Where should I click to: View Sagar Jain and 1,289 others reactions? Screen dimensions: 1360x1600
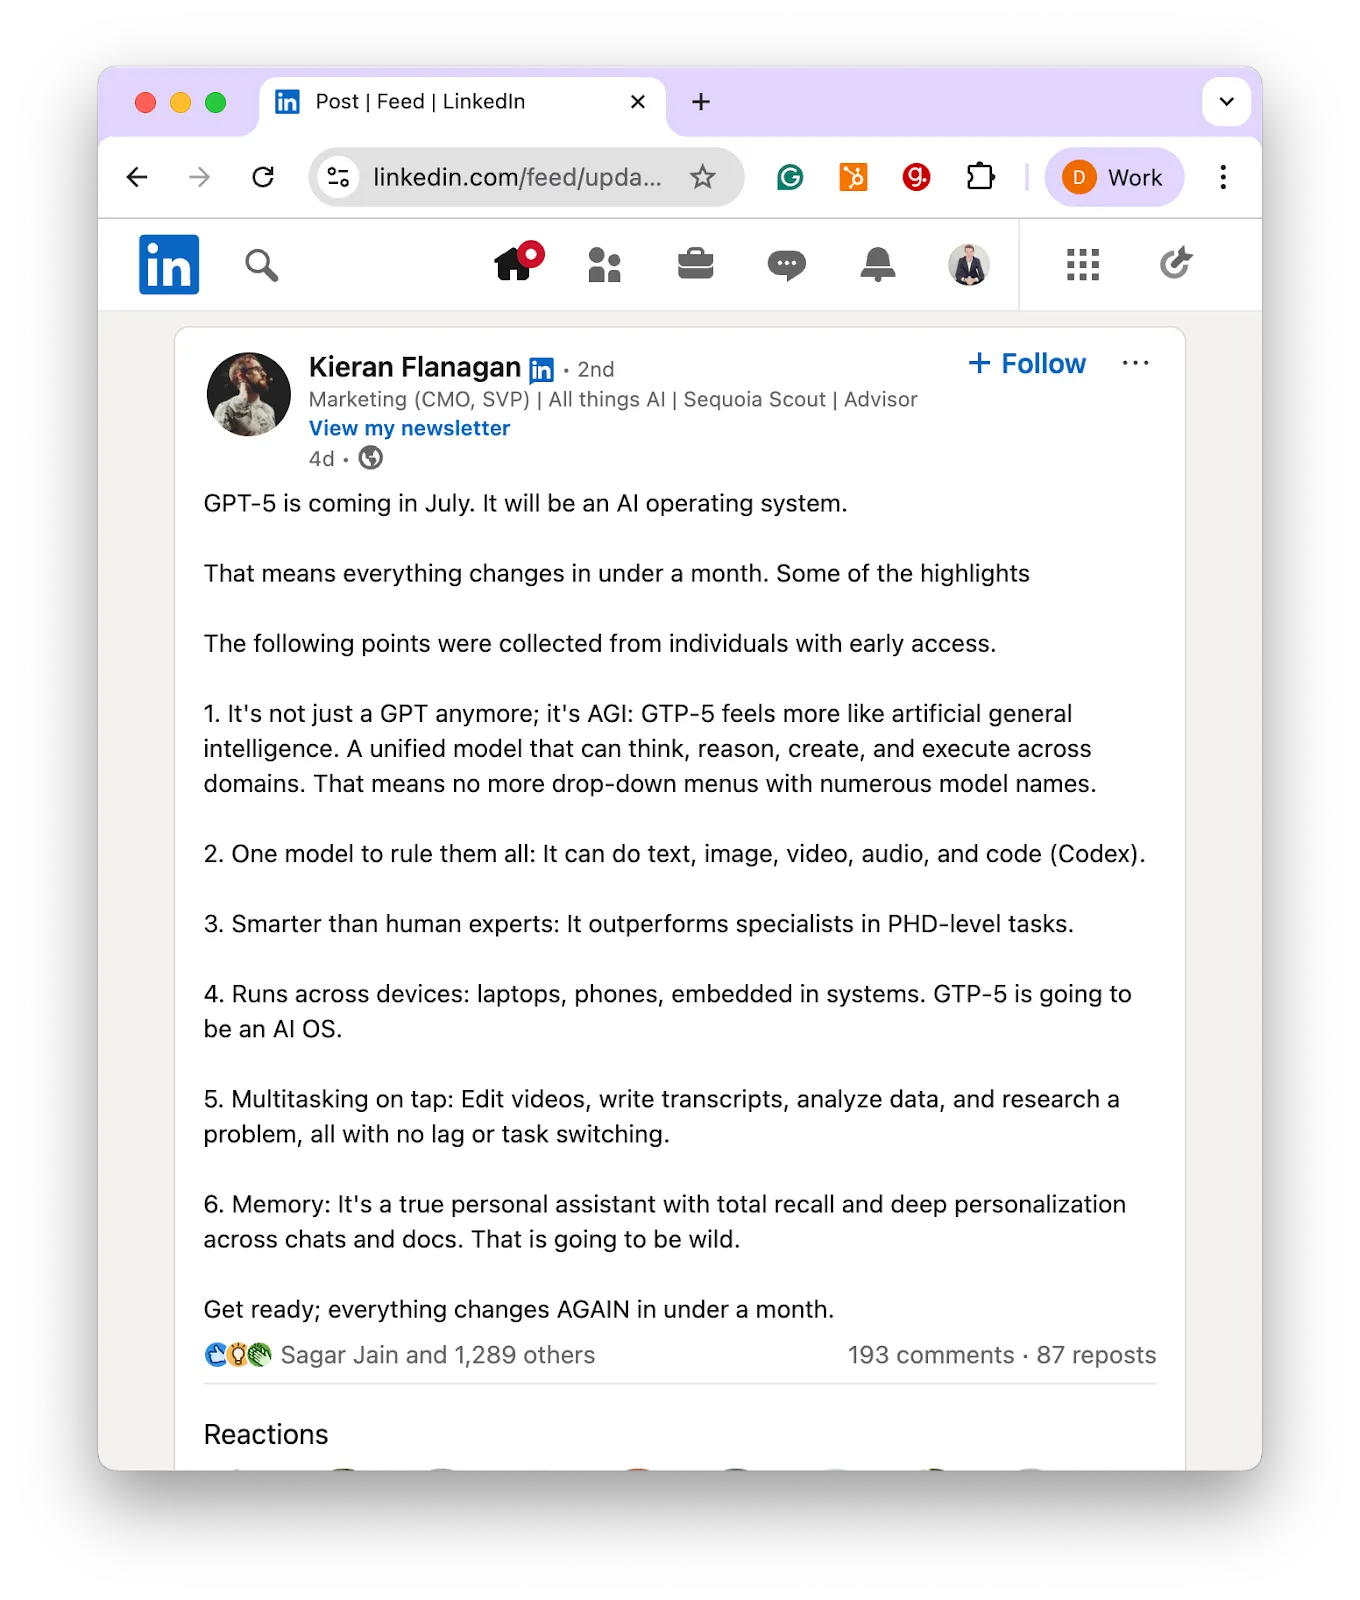point(437,1355)
